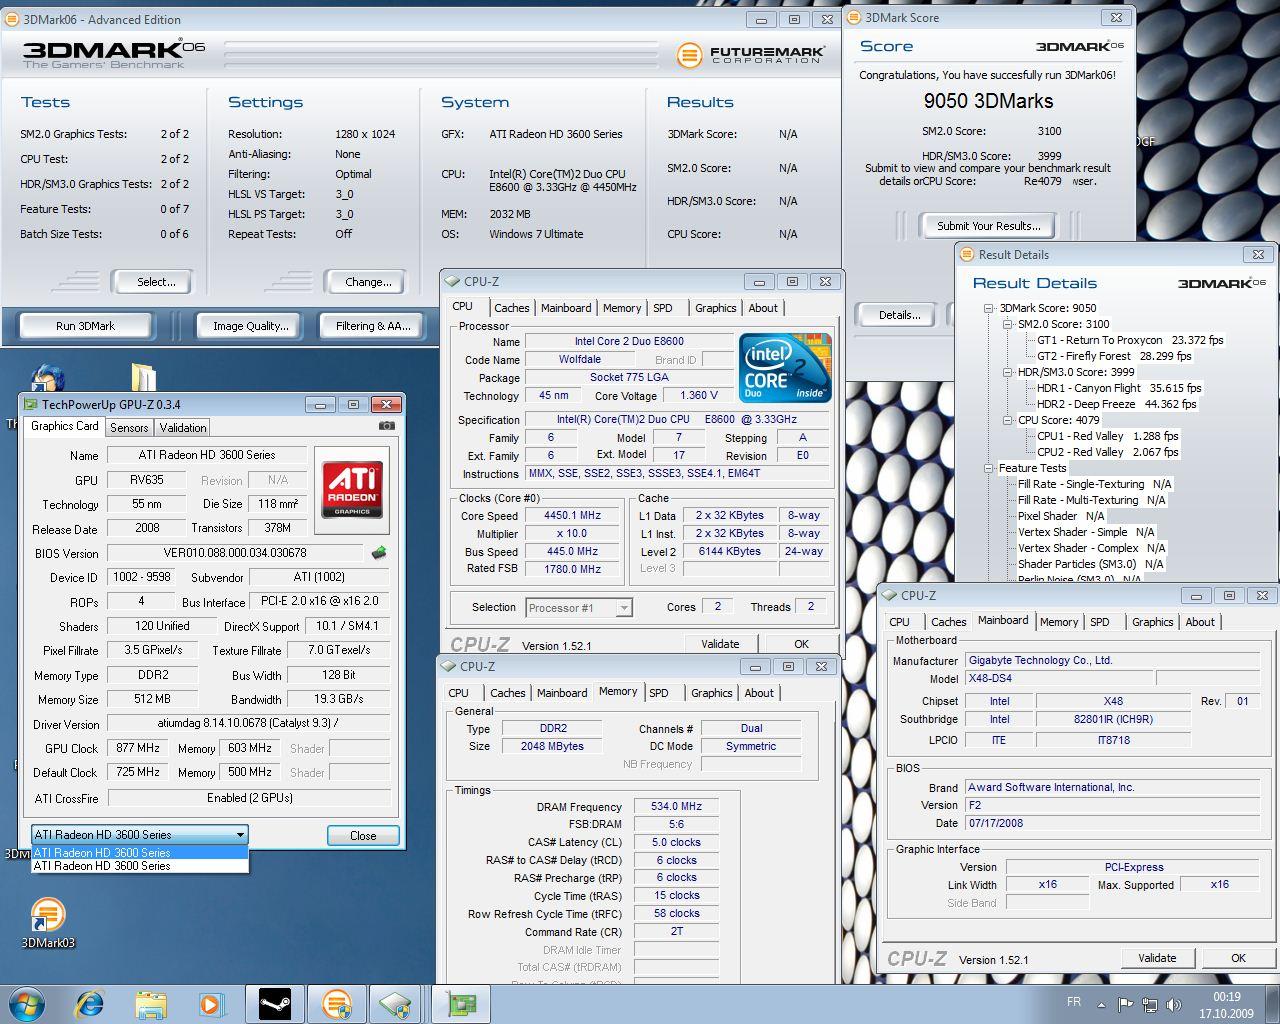Click the Run 3DMark button

click(x=85, y=326)
